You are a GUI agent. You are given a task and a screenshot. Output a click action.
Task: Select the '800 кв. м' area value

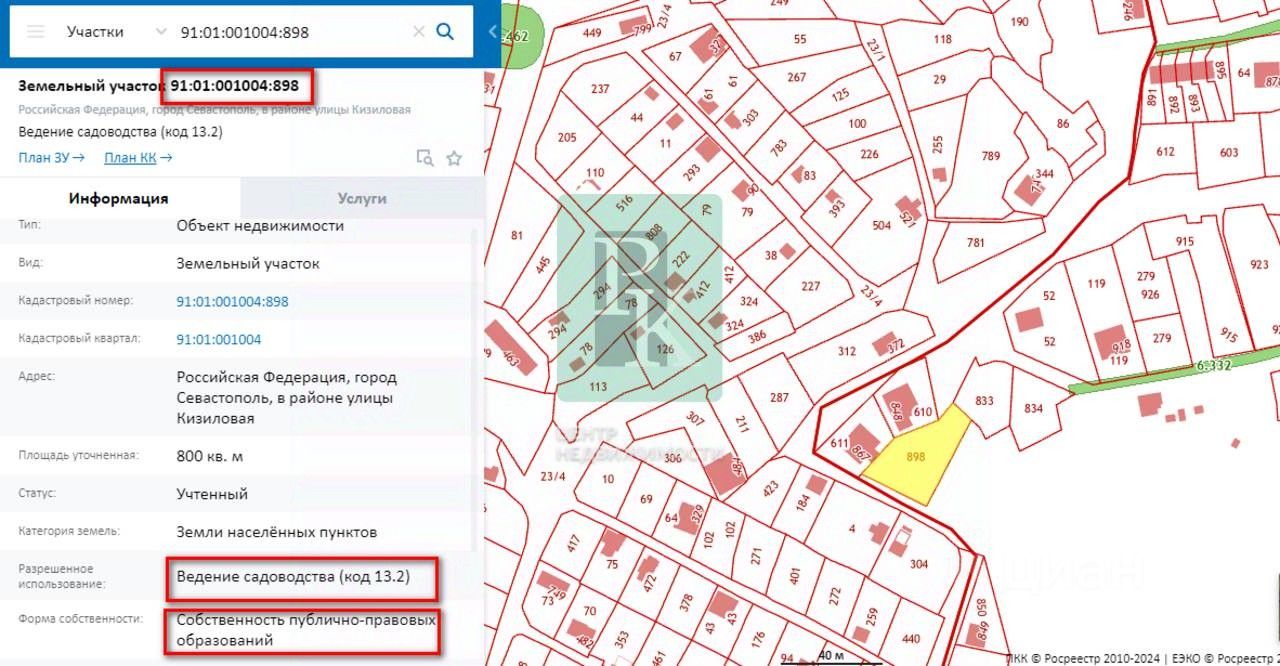pyautogui.click(x=210, y=456)
